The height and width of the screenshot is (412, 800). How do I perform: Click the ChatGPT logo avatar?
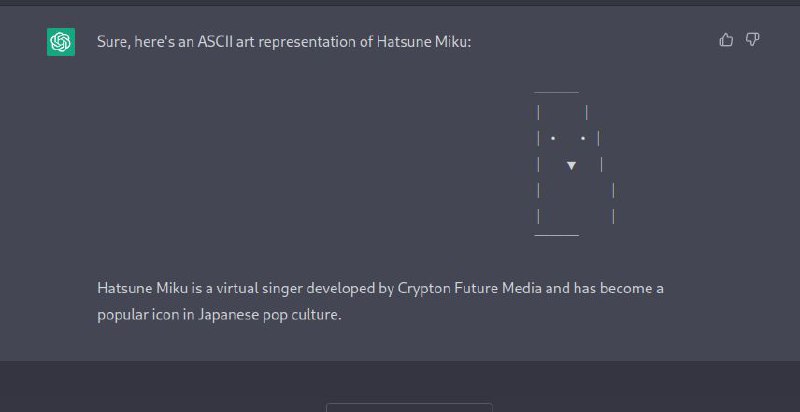[x=61, y=42]
